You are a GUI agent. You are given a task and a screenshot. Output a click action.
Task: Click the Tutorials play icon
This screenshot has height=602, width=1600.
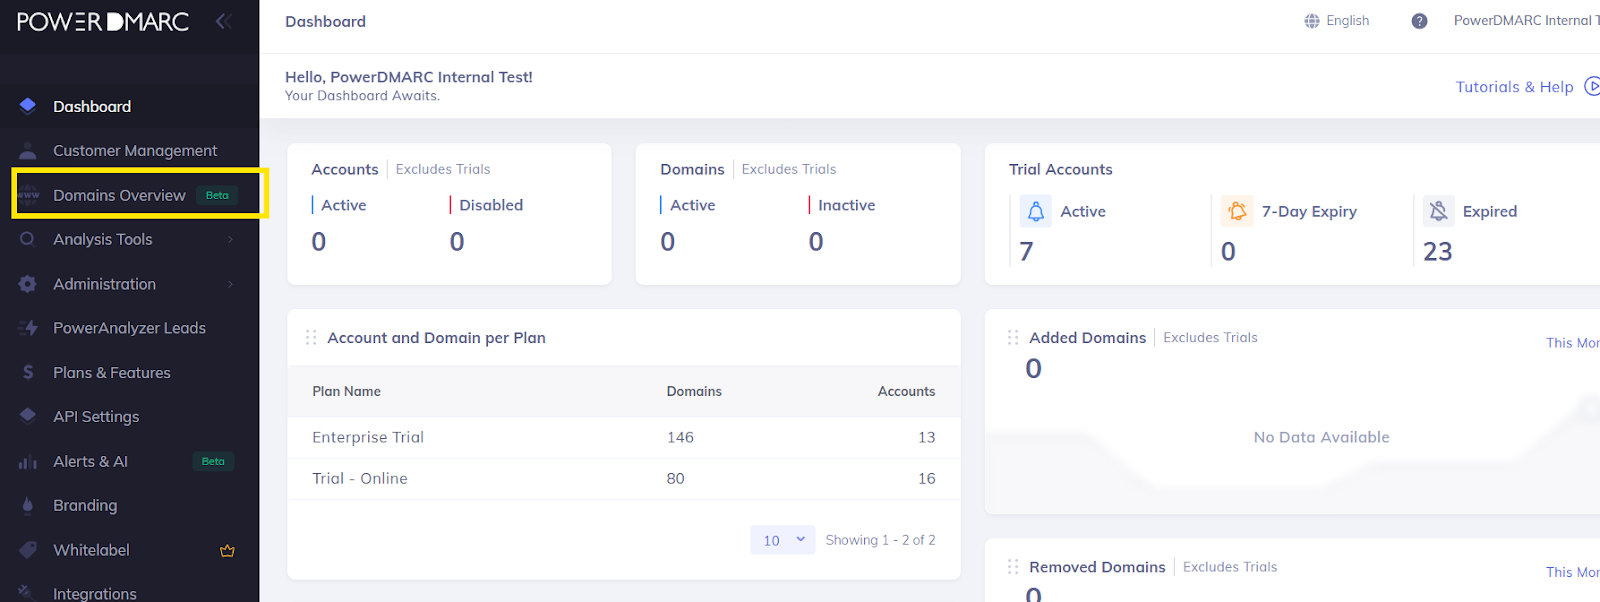pos(1592,87)
